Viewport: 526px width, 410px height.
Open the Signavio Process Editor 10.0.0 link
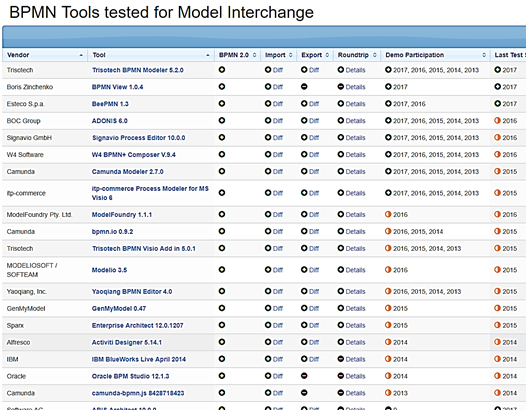(x=139, y=138)
